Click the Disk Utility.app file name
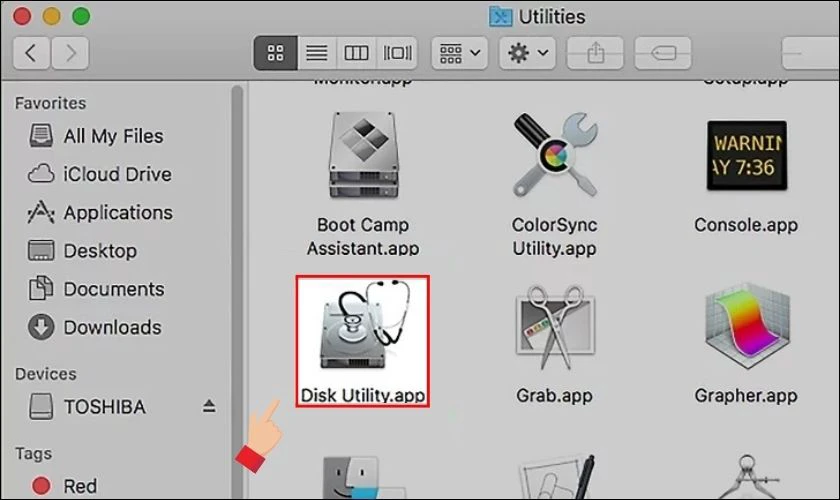The width and height of the screenshot is (840, 500). [363, 395]
